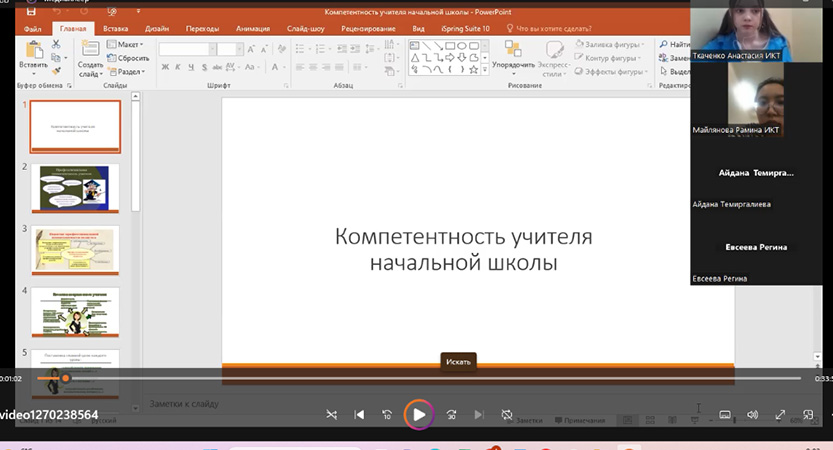Click the video seek bar progress slider
The height and width of the screenshot is (450, 833).
pos(66,378)
